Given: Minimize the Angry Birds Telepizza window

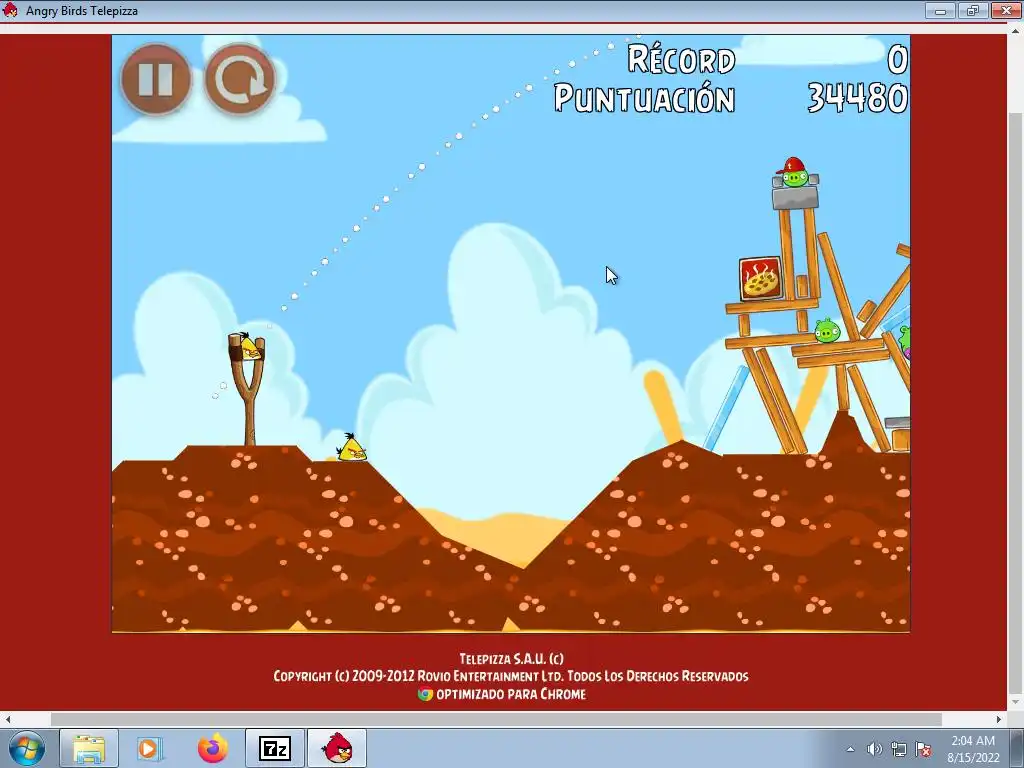Looking at the screenshot, I should [x=940, y=10].
